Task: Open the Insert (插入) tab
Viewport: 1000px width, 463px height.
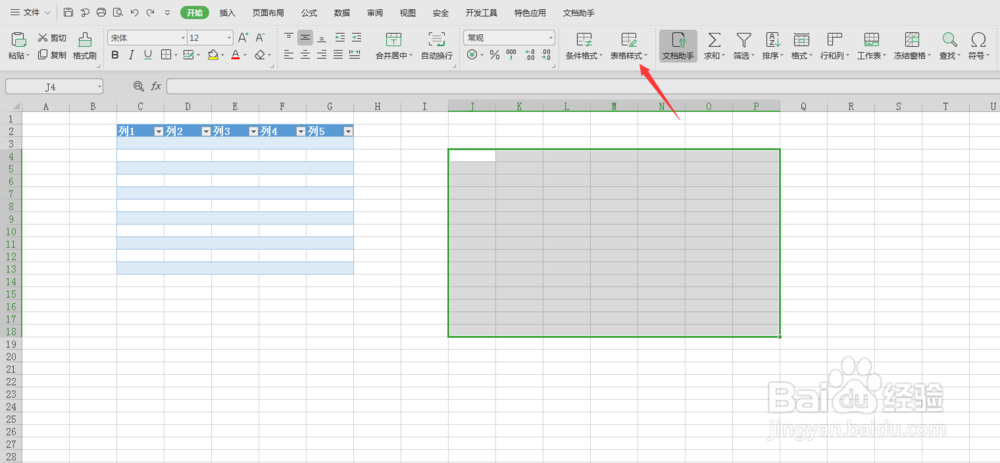Action: tap(227, 13)
